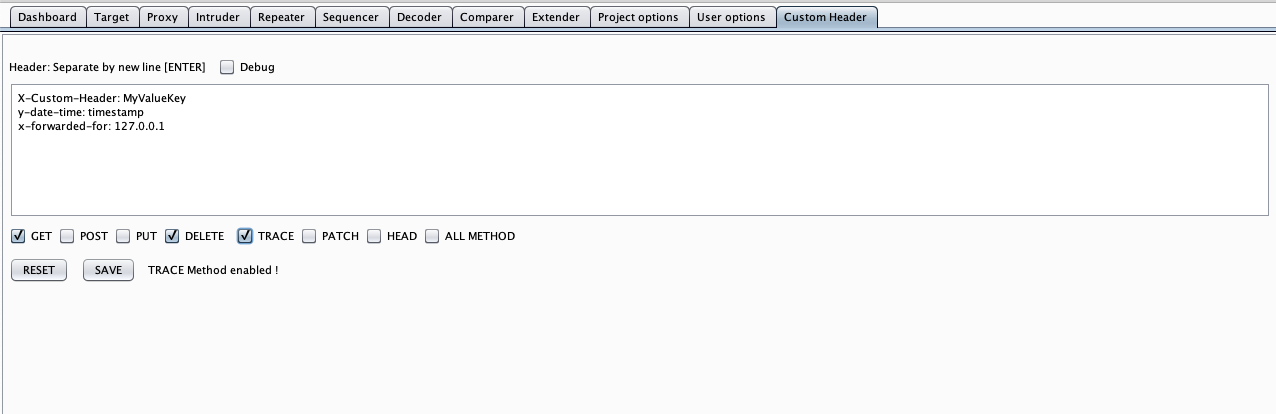Open the Comparer tab
Viewport: 1276px width, 414px height.
(487, 17)
